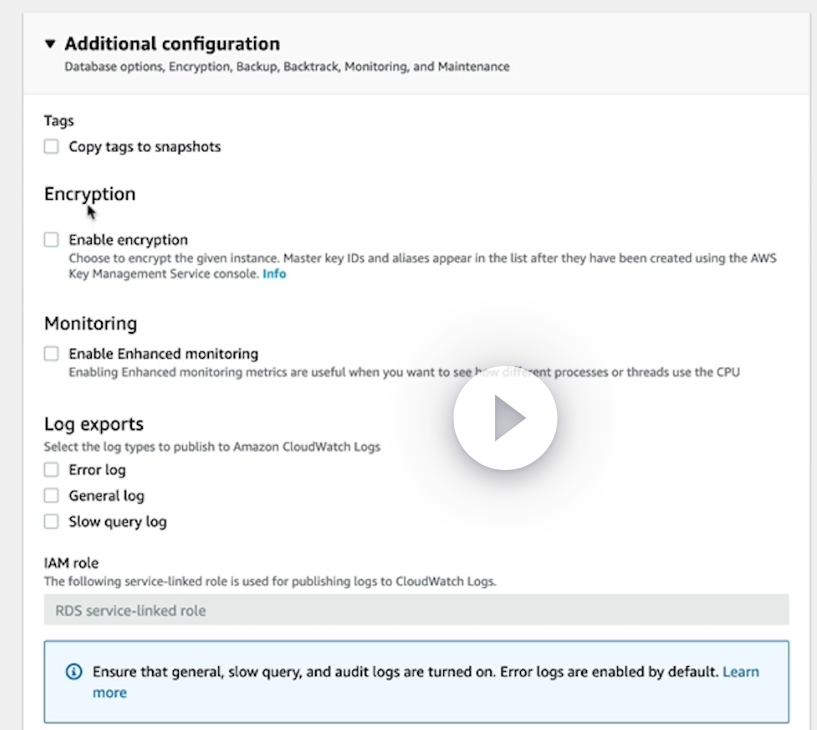This screenshot has height=730, width=817.
Task: Check the Error log export option
Action: click(x=52, y=470)
